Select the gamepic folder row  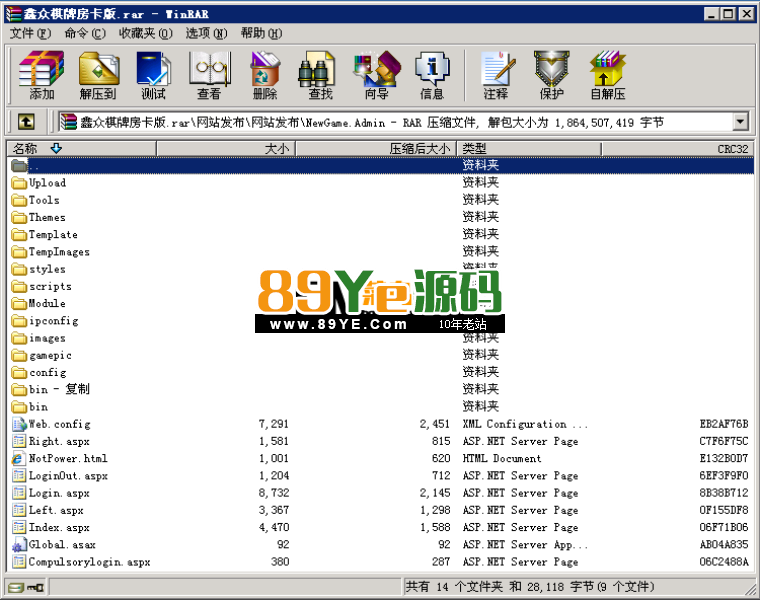(380, 355)
